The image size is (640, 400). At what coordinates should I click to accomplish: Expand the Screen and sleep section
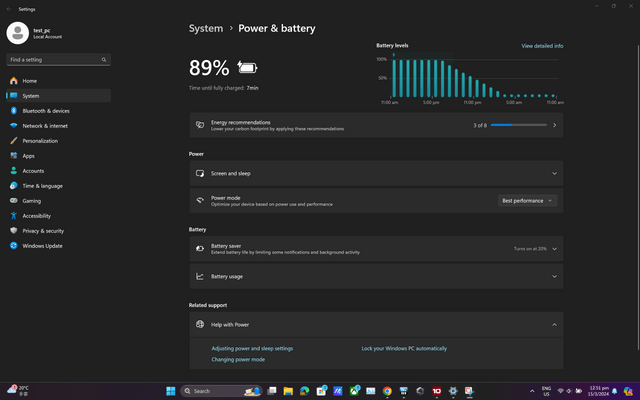pos(554,173)
